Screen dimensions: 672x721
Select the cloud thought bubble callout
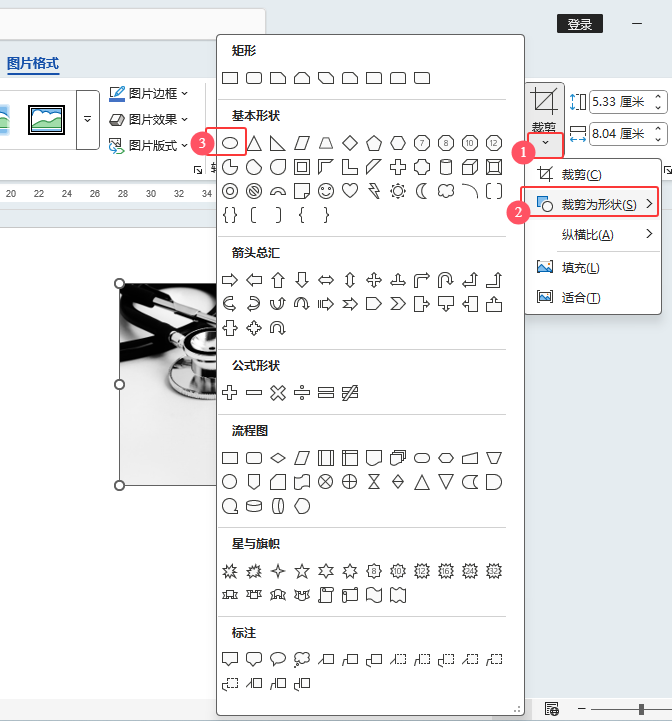(x=302, y=659)
